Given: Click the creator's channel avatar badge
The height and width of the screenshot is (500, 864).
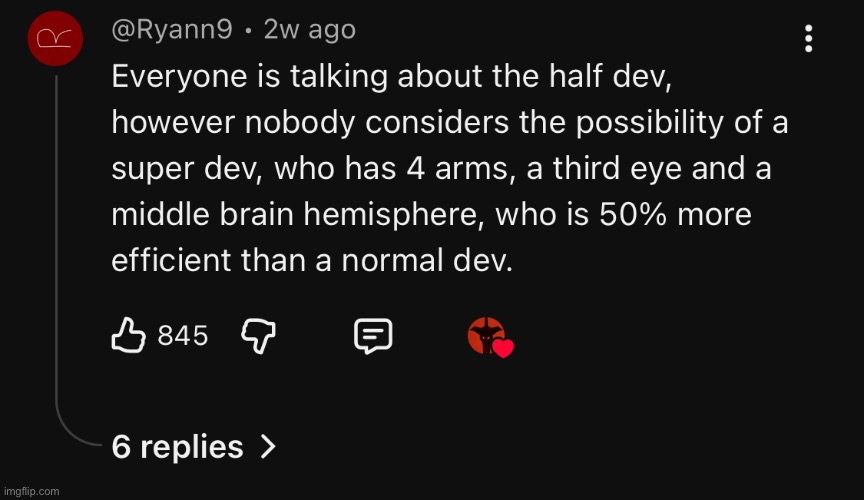Looking at the screenshot, I should point(485,336).
